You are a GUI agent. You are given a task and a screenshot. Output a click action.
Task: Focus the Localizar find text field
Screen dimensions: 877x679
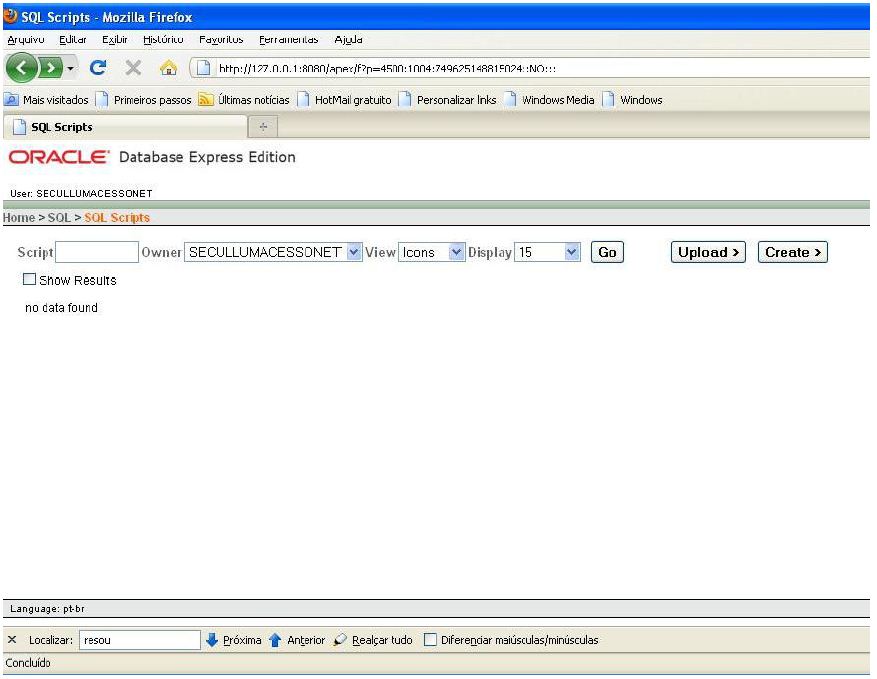point(140,640)
